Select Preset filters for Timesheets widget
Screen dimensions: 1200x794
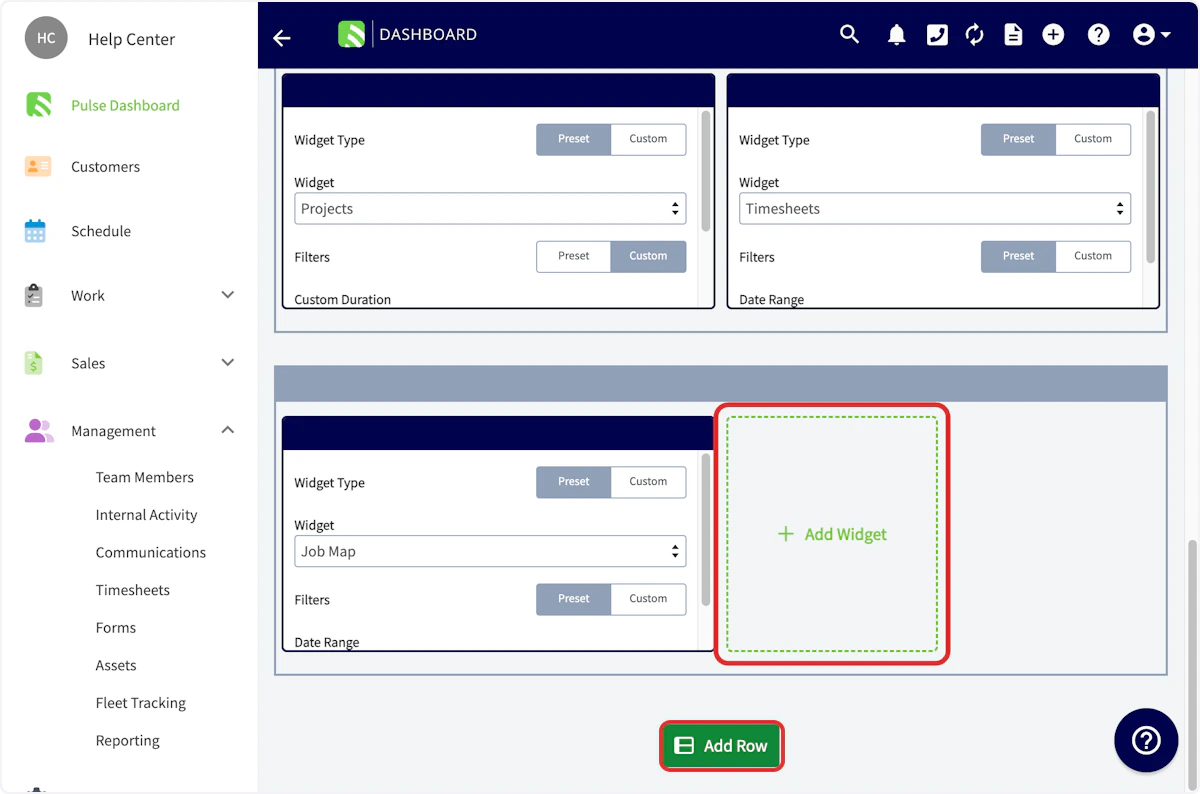[1018, 256]
